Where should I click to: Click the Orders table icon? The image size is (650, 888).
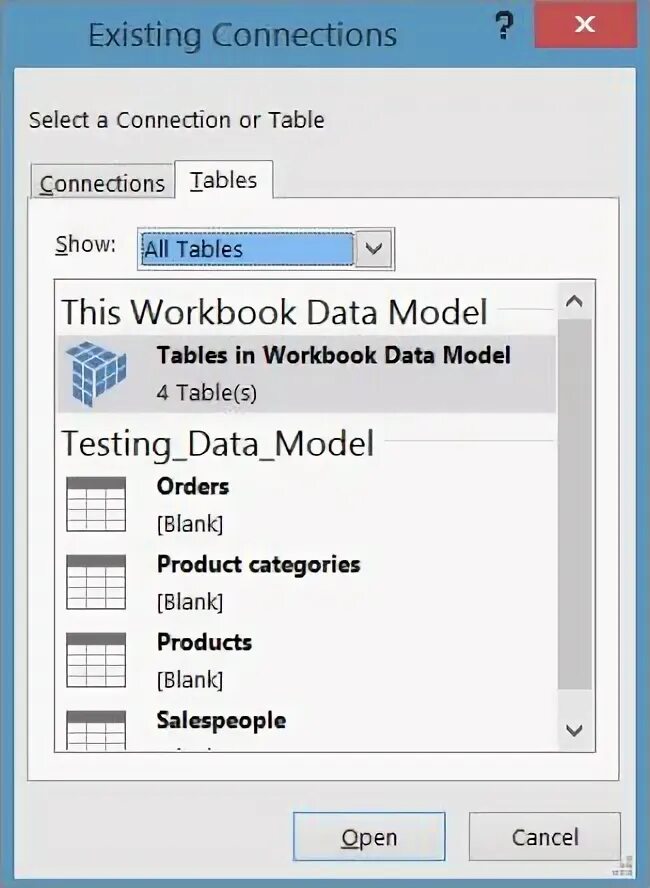point(96,504)
